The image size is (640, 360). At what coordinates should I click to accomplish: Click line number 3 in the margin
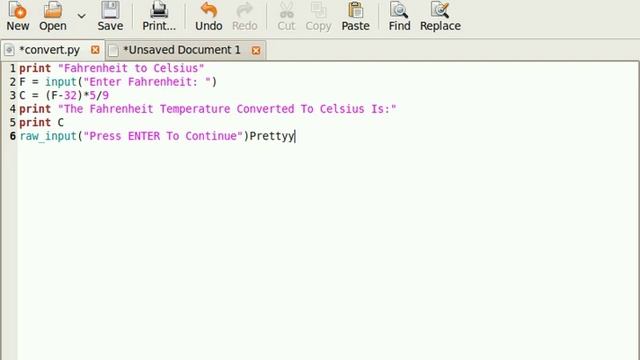13,96
